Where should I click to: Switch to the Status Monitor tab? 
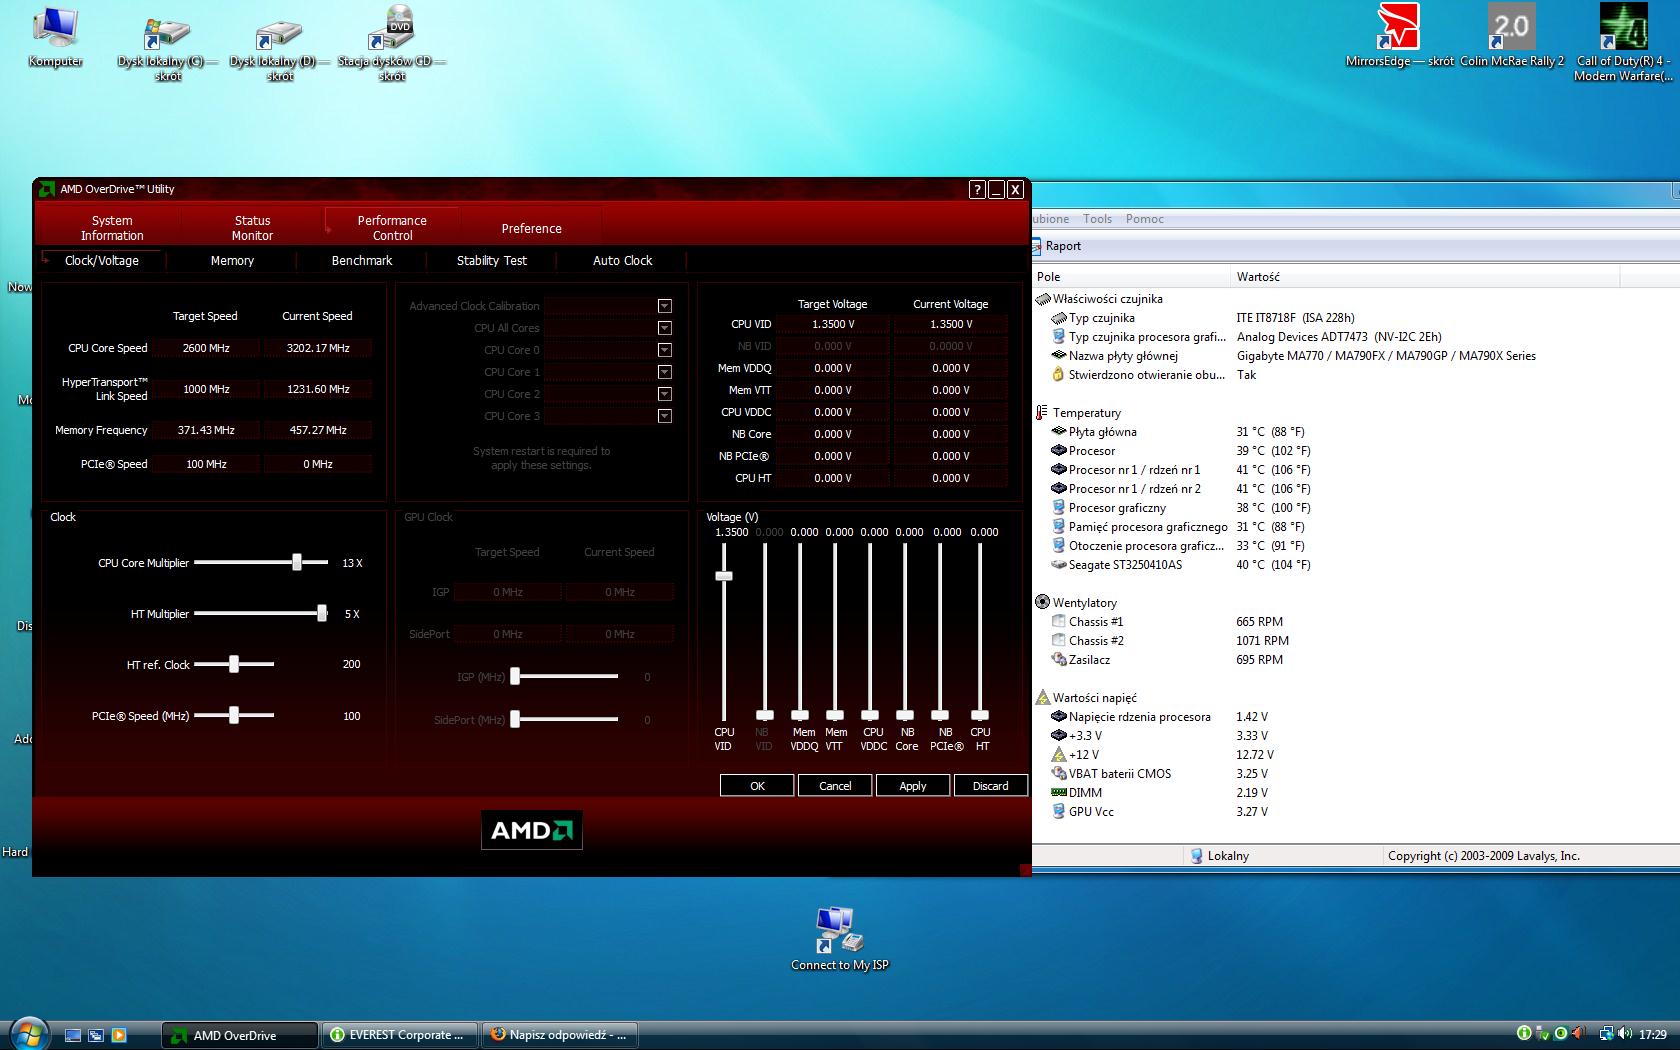coord(252,228)
